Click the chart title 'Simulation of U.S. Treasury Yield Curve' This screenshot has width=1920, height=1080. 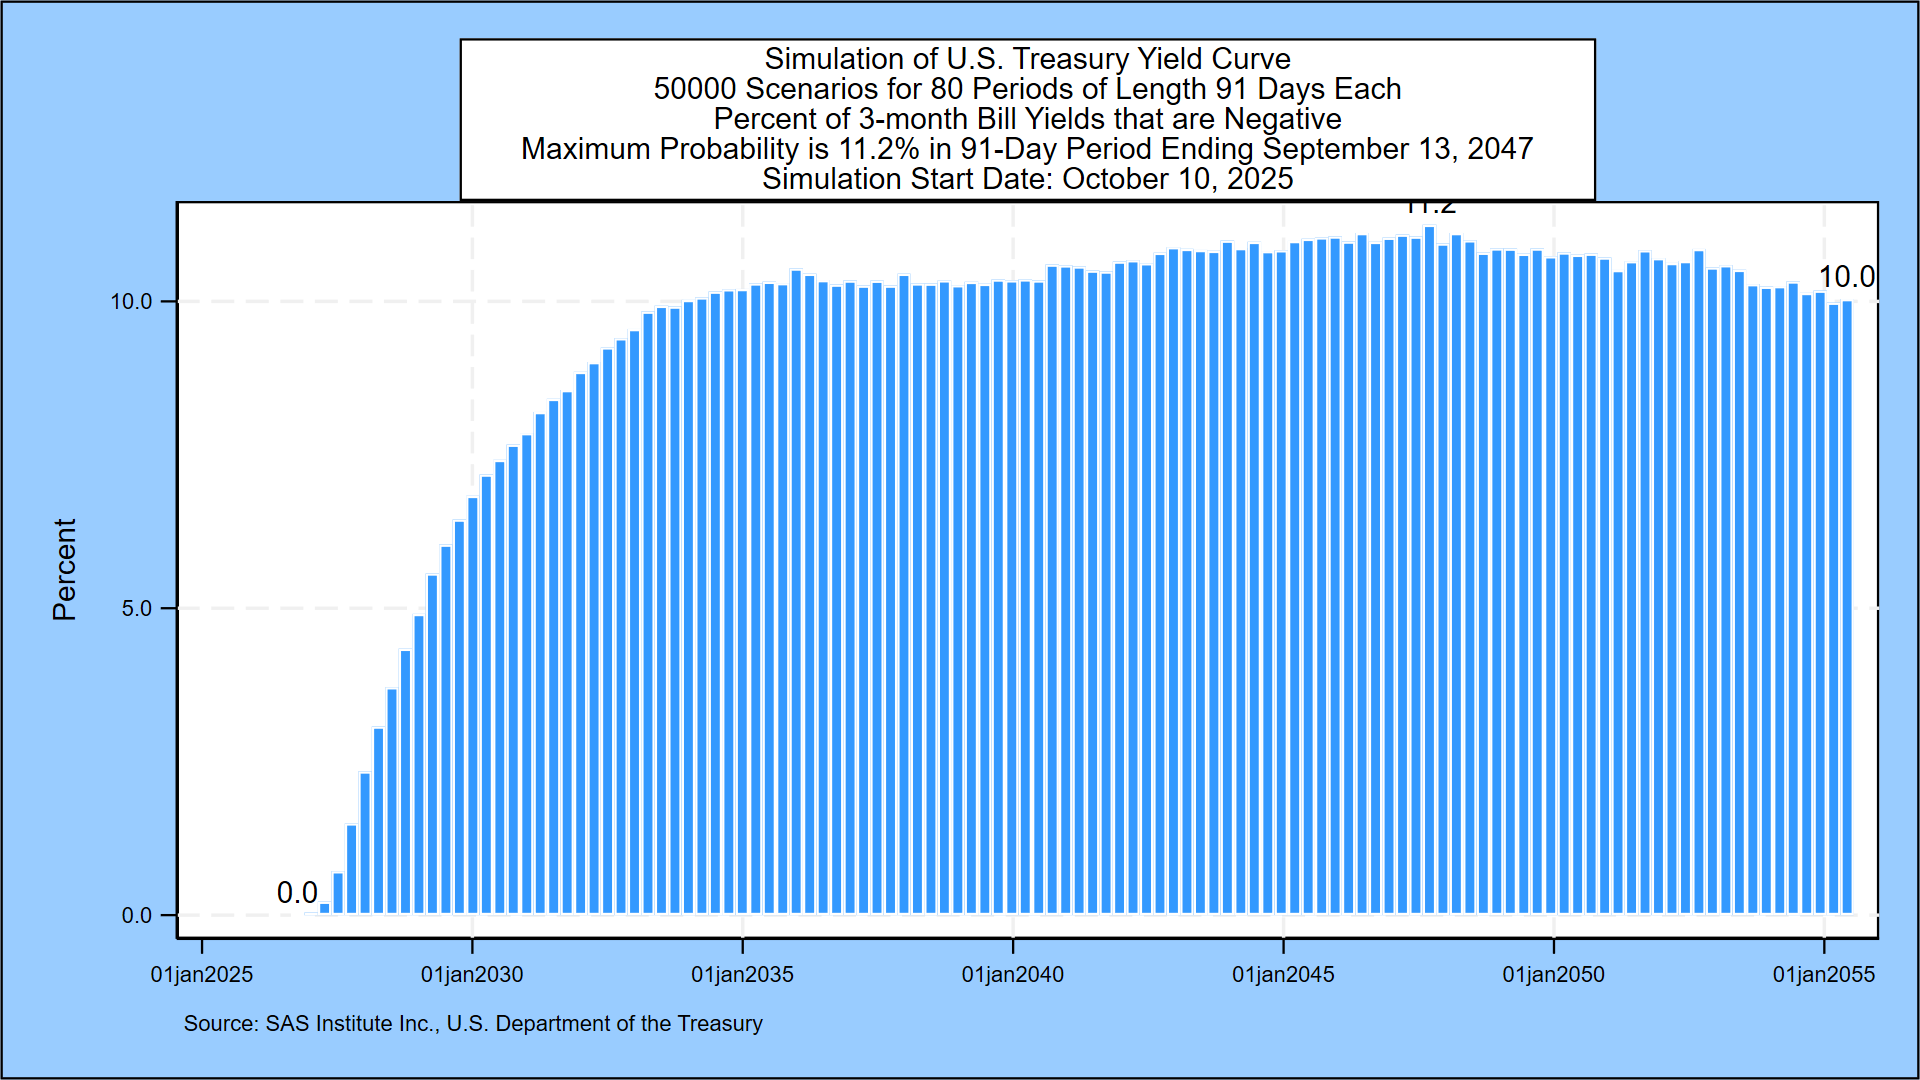pos(1027,59)
